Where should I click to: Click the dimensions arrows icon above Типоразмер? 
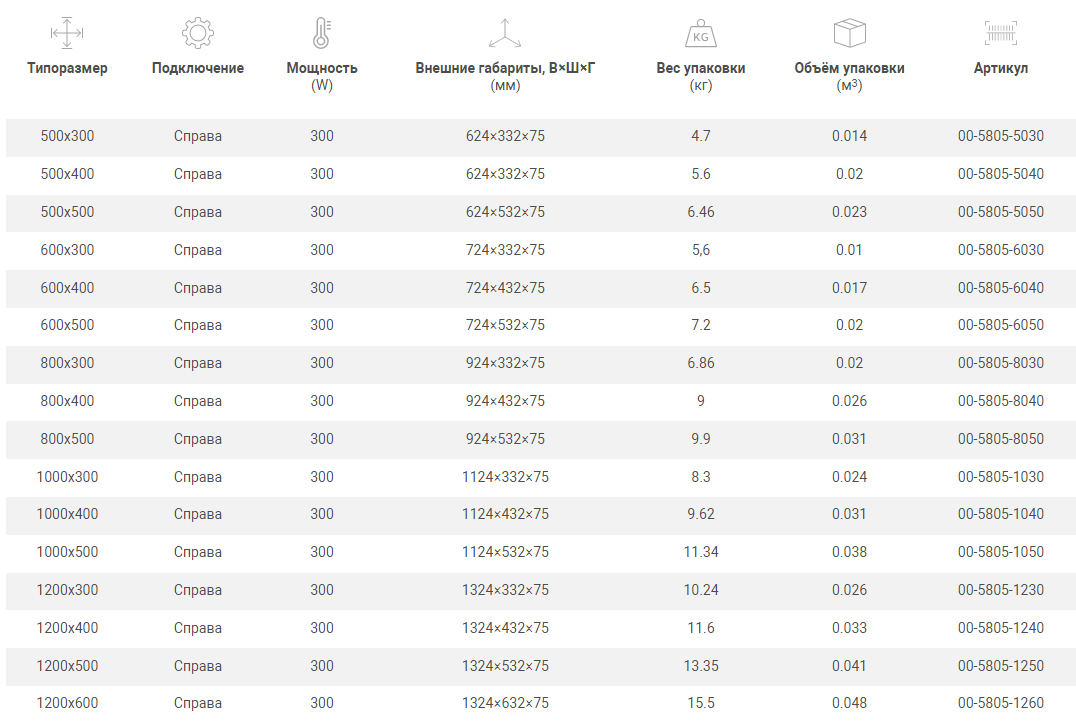67,33
